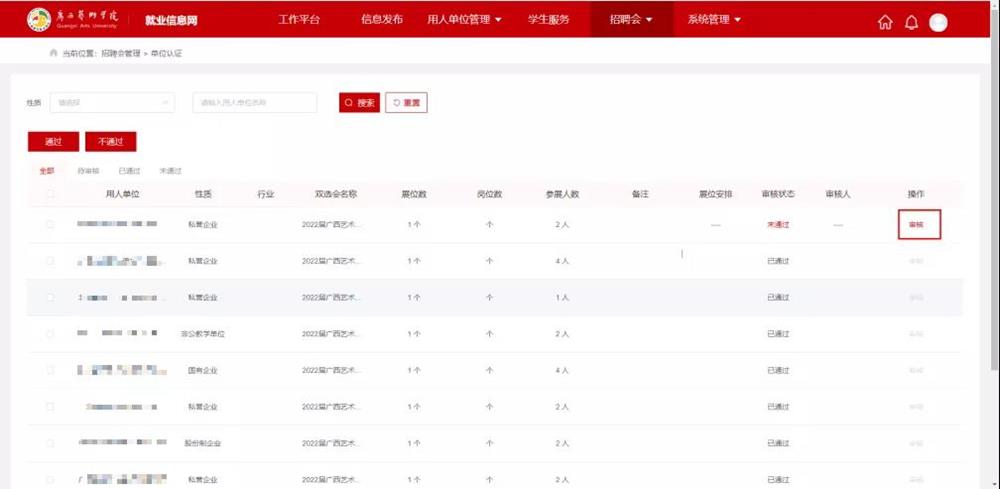The height and width of the screenshot is (489, 1000).
Task: Expand the 系统管理 menu
Action: pyautogui.click(x=714, y=19)
